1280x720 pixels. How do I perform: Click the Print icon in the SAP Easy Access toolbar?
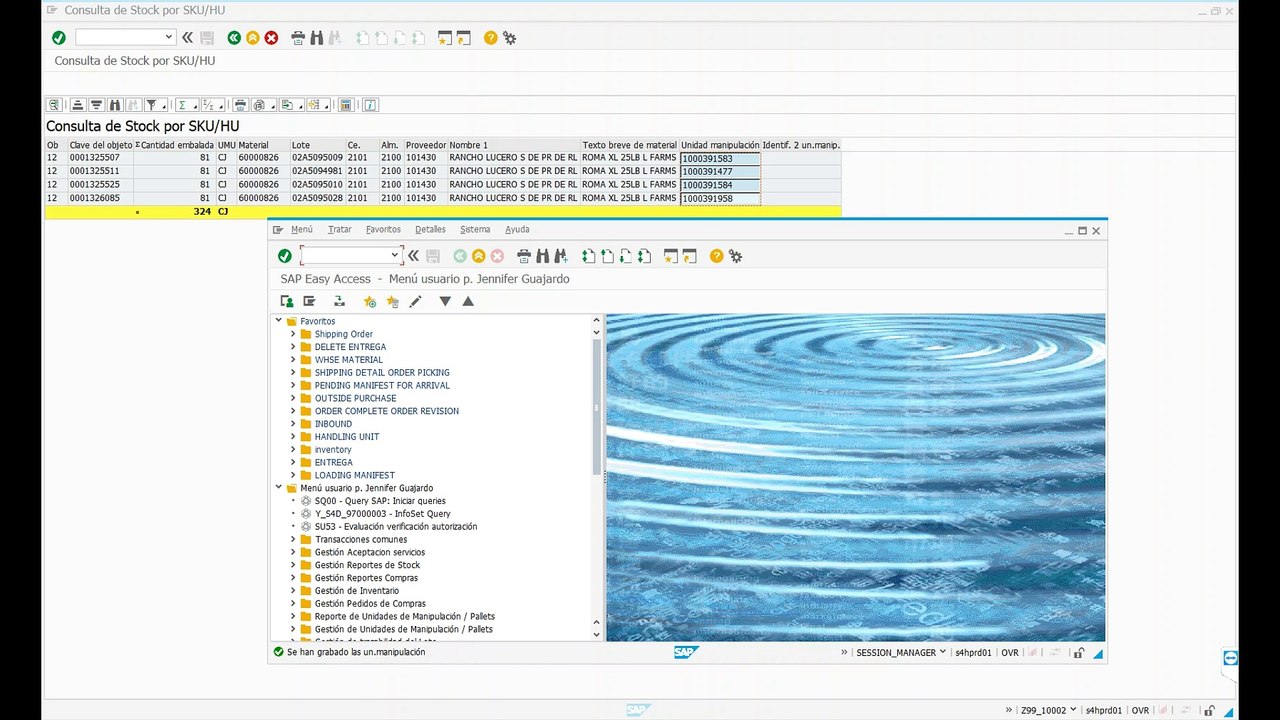pos(523,256)
